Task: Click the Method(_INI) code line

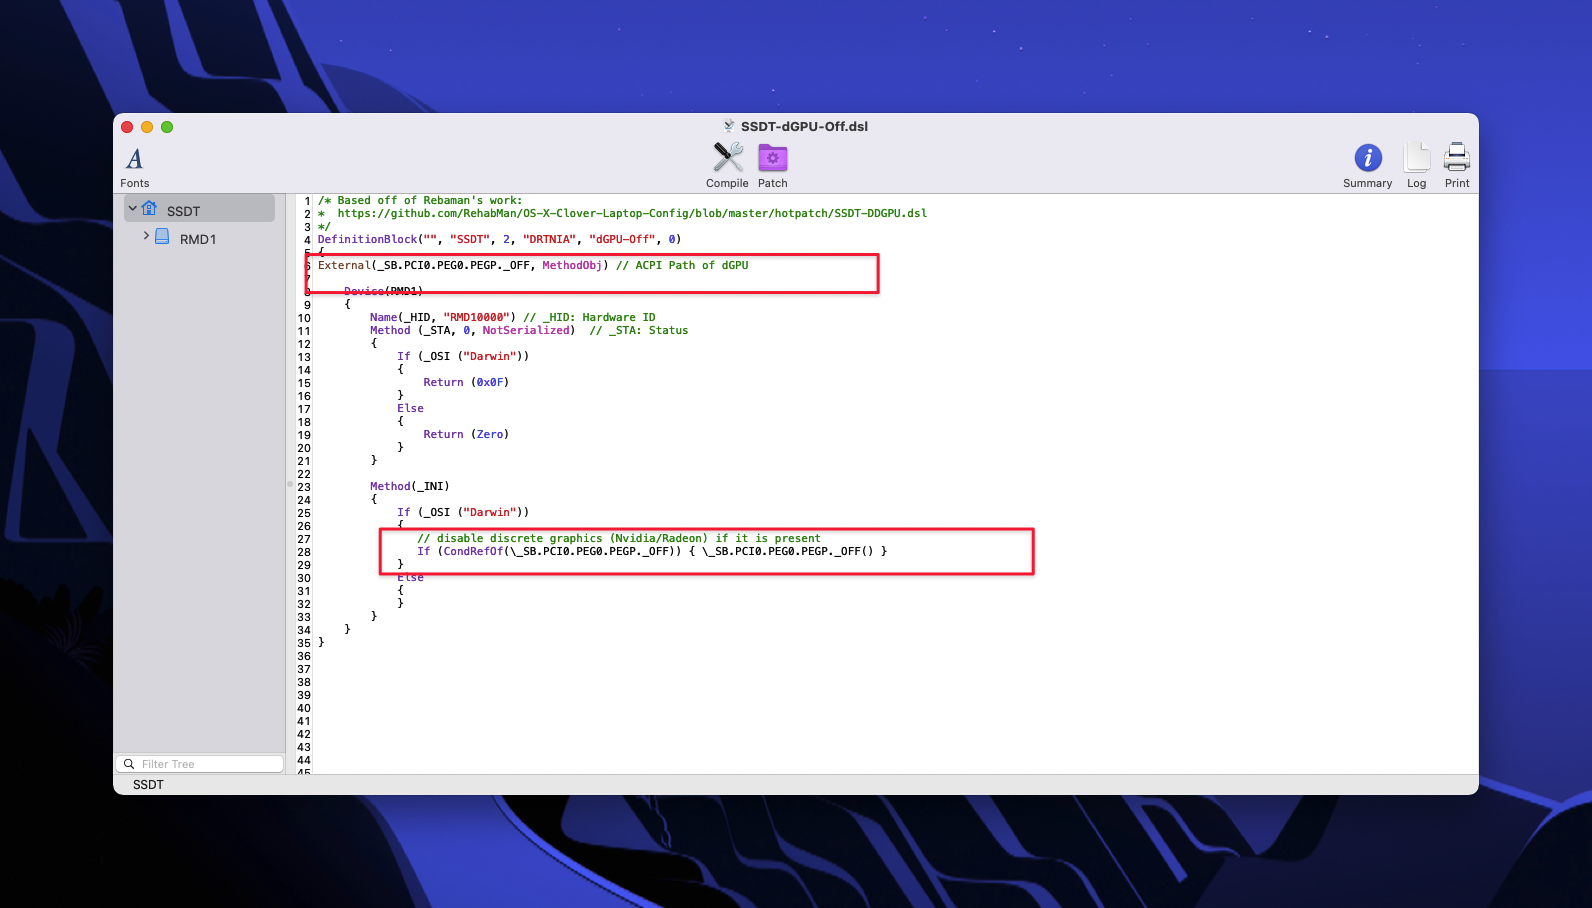Action: 409,486
